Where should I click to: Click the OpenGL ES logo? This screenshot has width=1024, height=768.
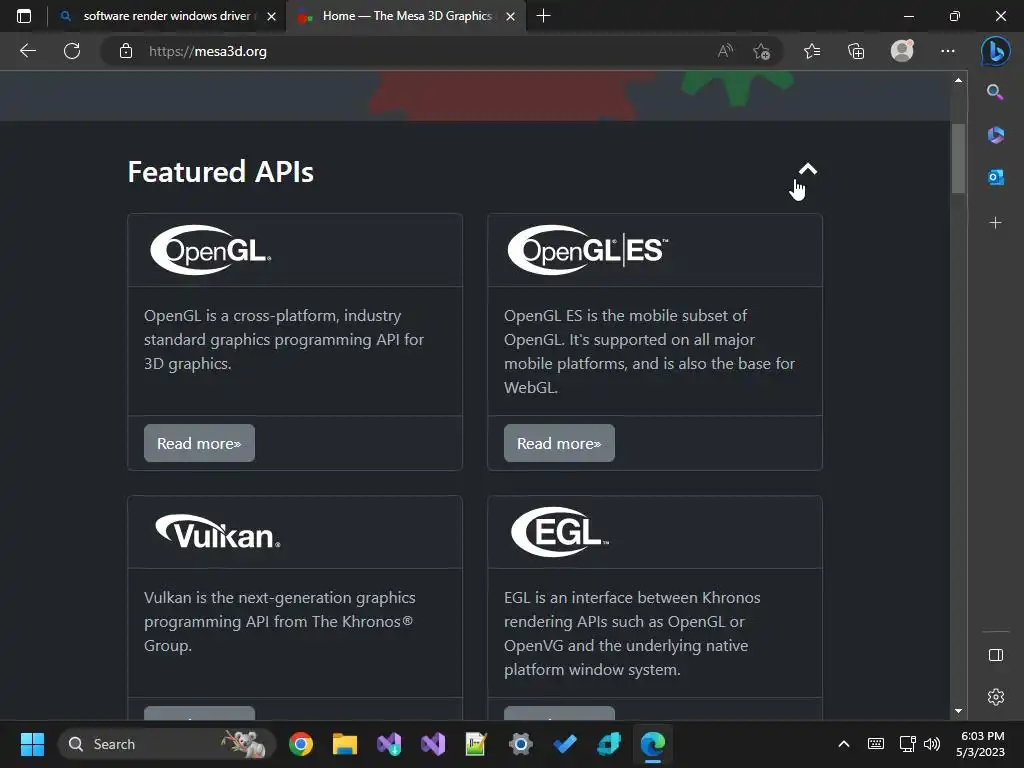coord(588,250)
